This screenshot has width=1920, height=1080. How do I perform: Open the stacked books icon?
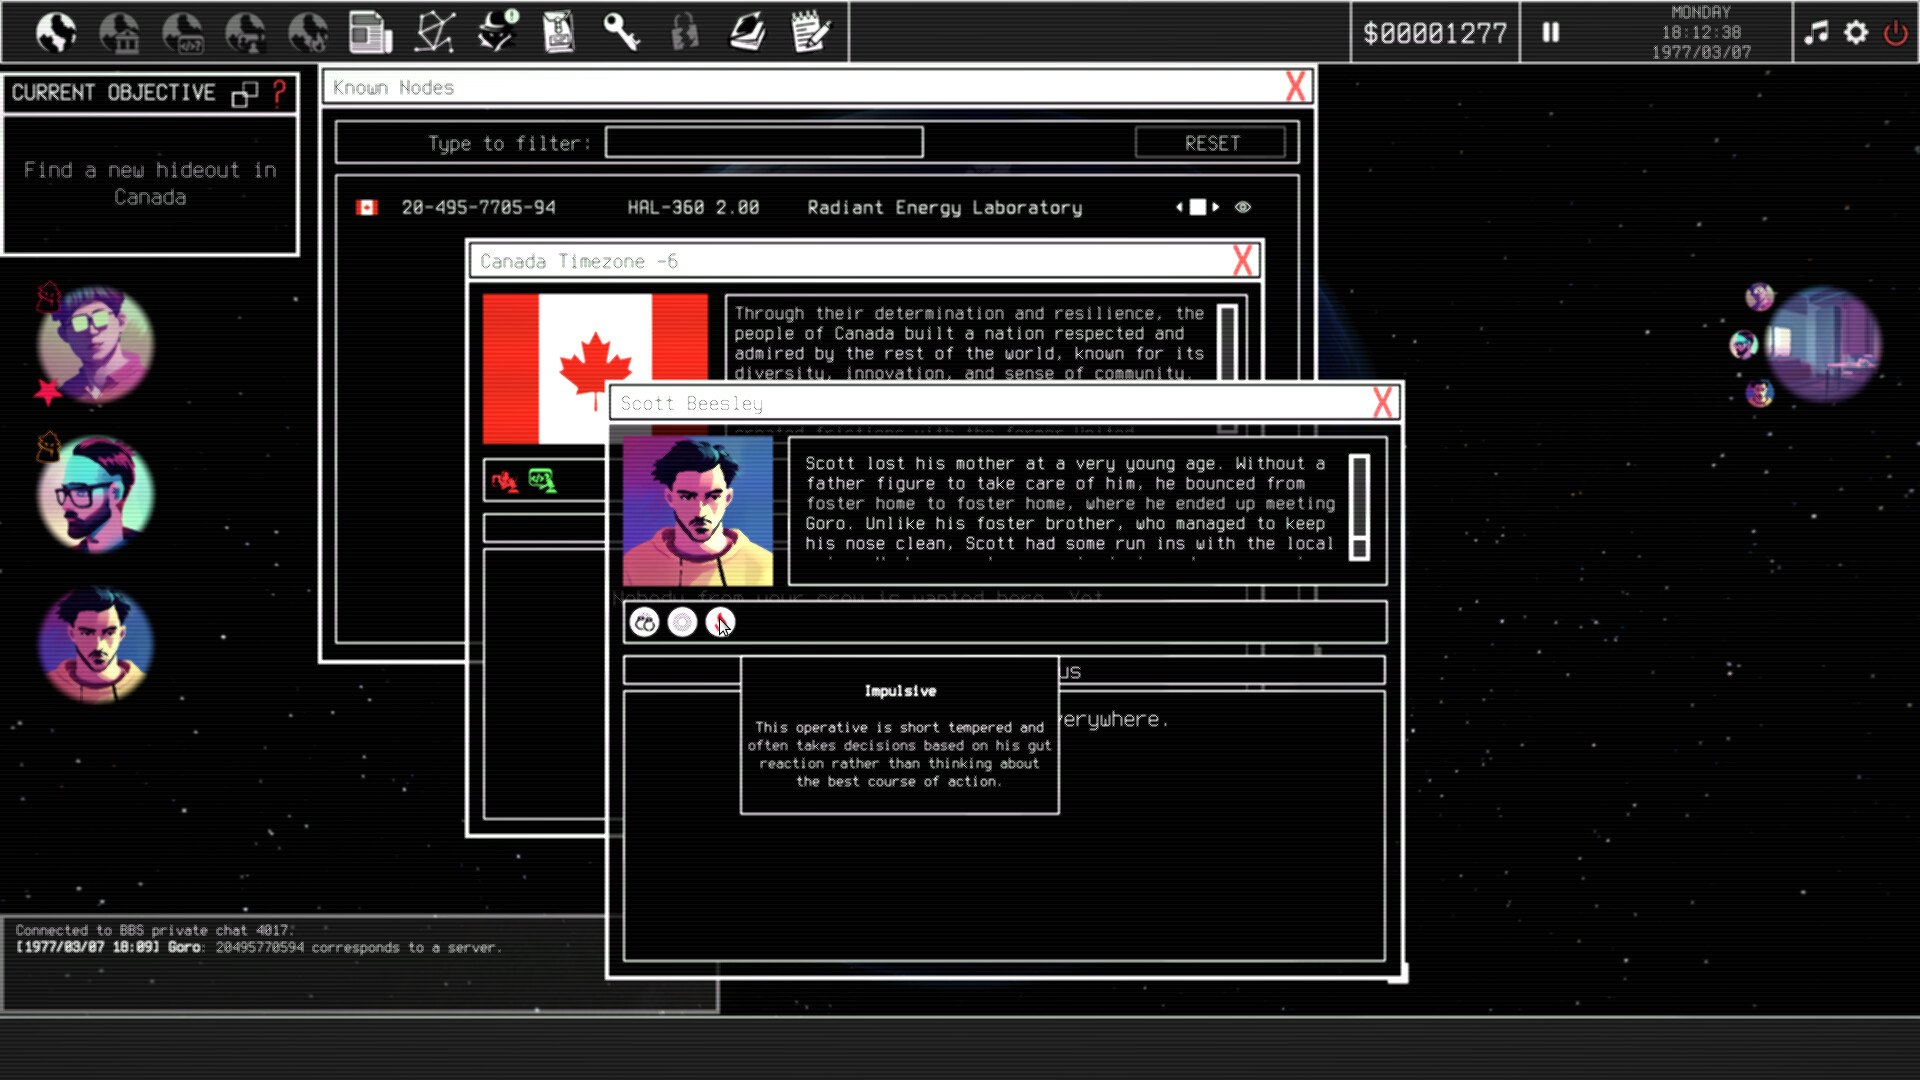click(747, 33)
